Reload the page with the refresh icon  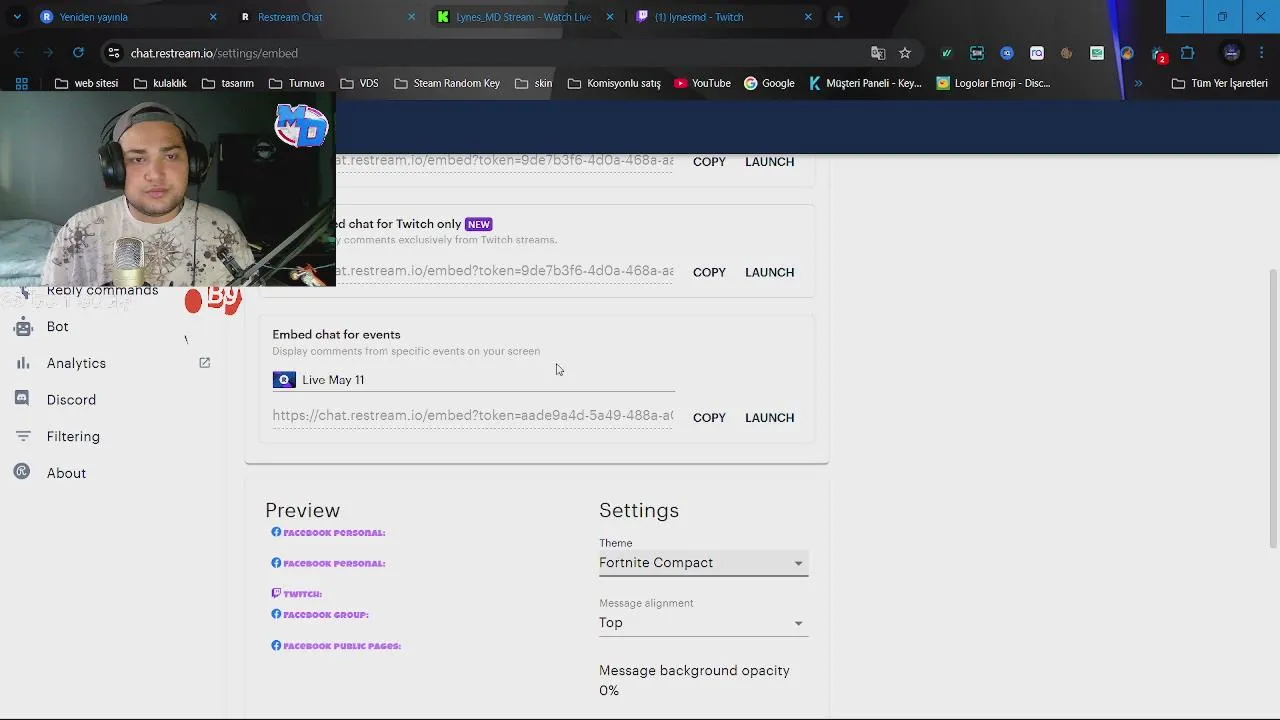point(78,53)
